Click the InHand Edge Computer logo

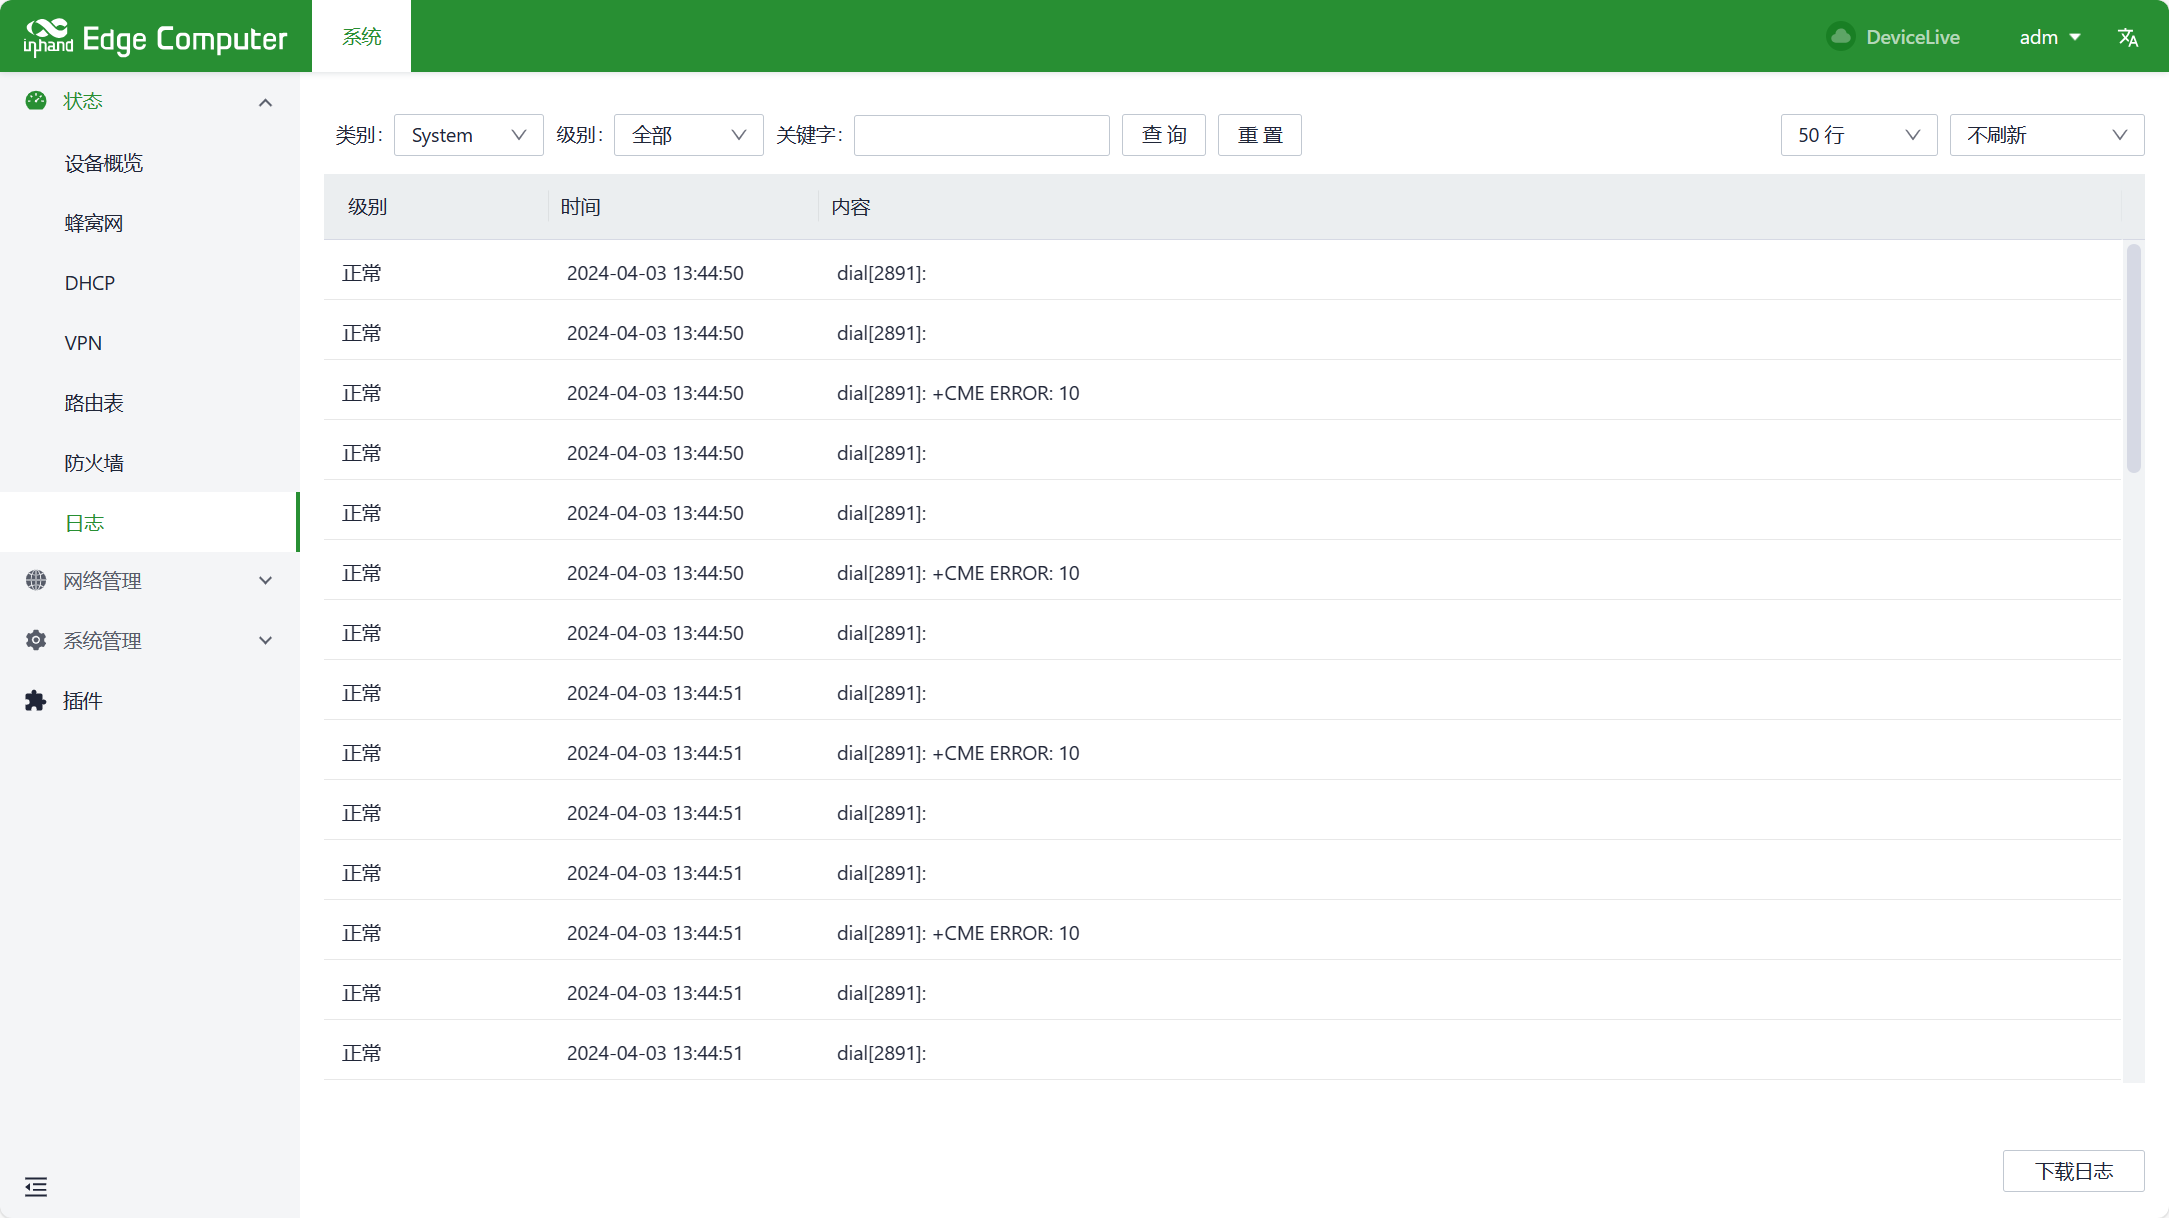155,37
